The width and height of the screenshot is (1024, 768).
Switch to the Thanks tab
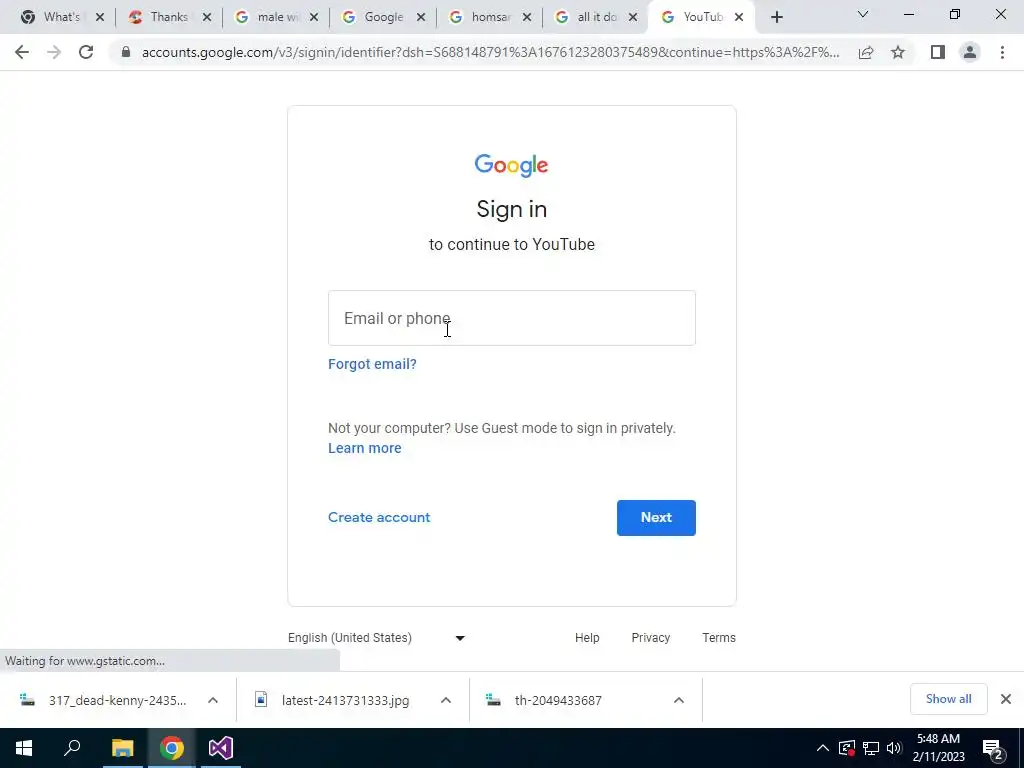point(169,17)
